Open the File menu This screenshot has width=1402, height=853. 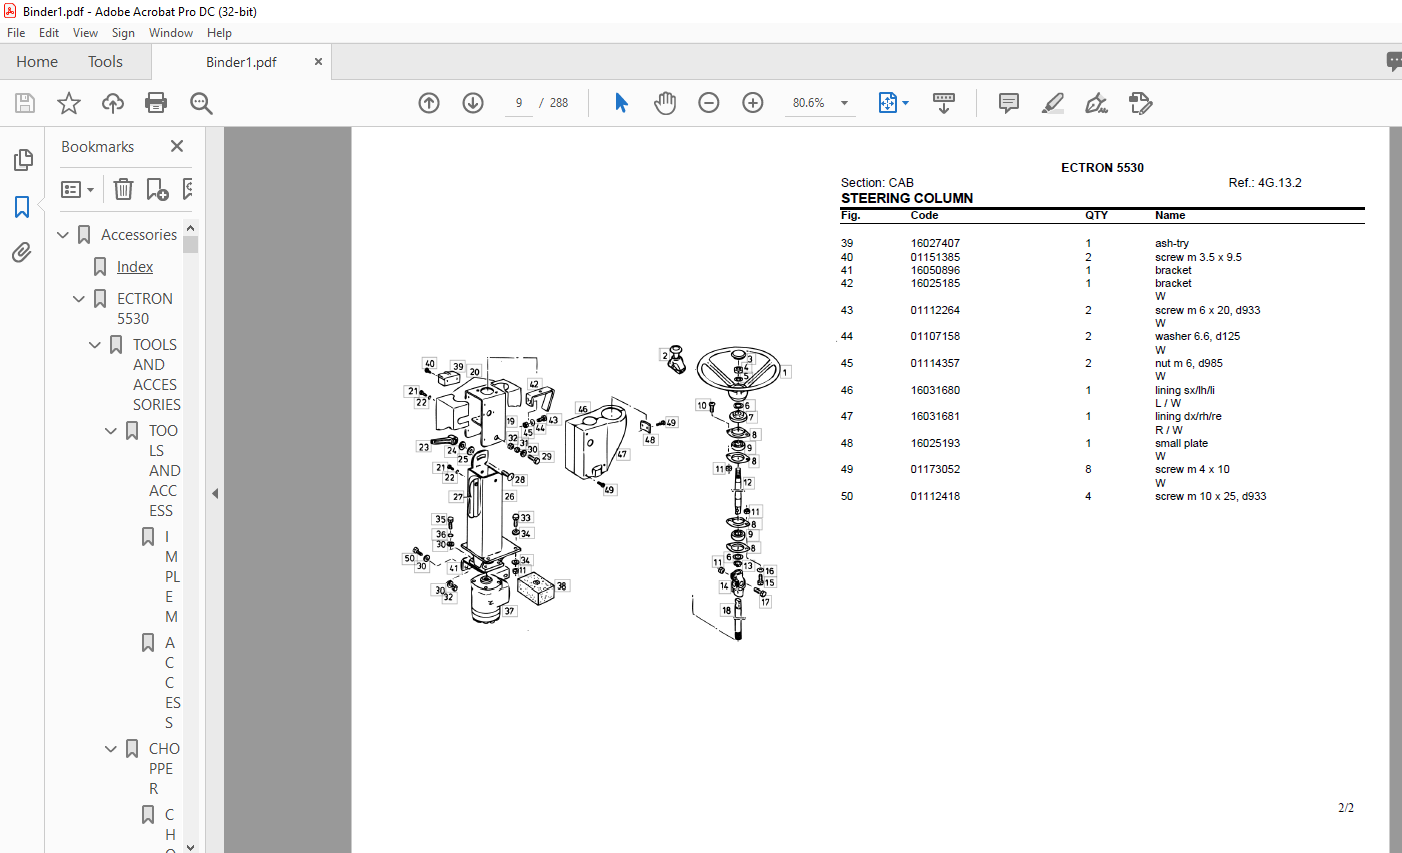coord(16,33)
